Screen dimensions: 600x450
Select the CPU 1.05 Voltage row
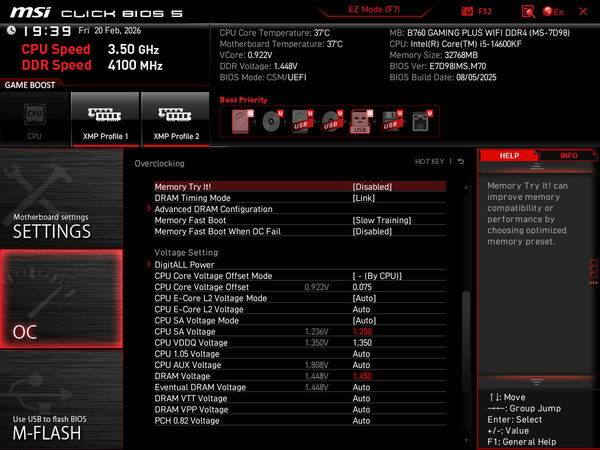pos(300,354)
